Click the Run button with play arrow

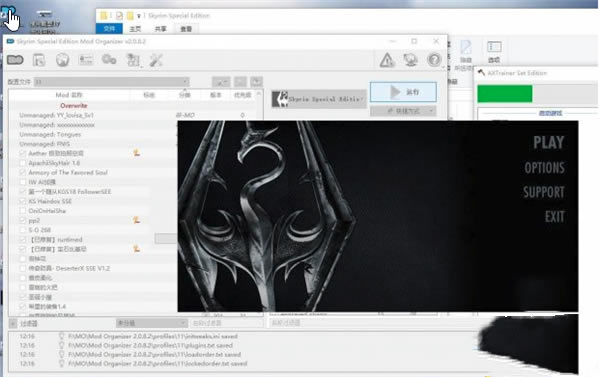pos(403,92)
